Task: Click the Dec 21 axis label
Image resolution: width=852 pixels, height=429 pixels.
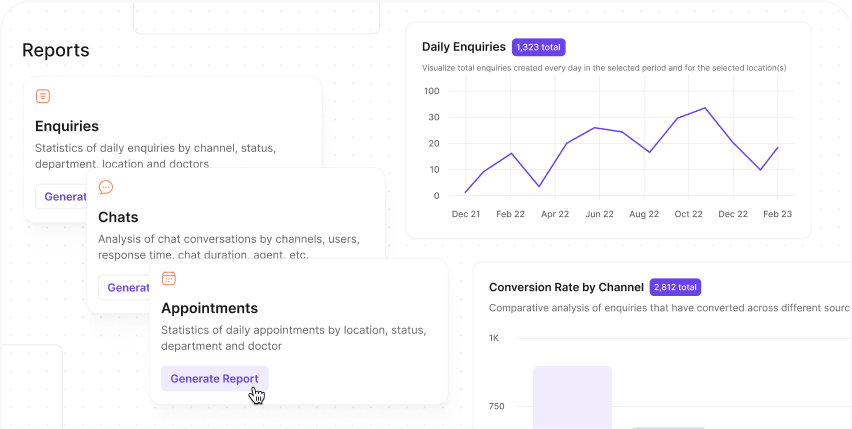Action: (x=466, y=214)
